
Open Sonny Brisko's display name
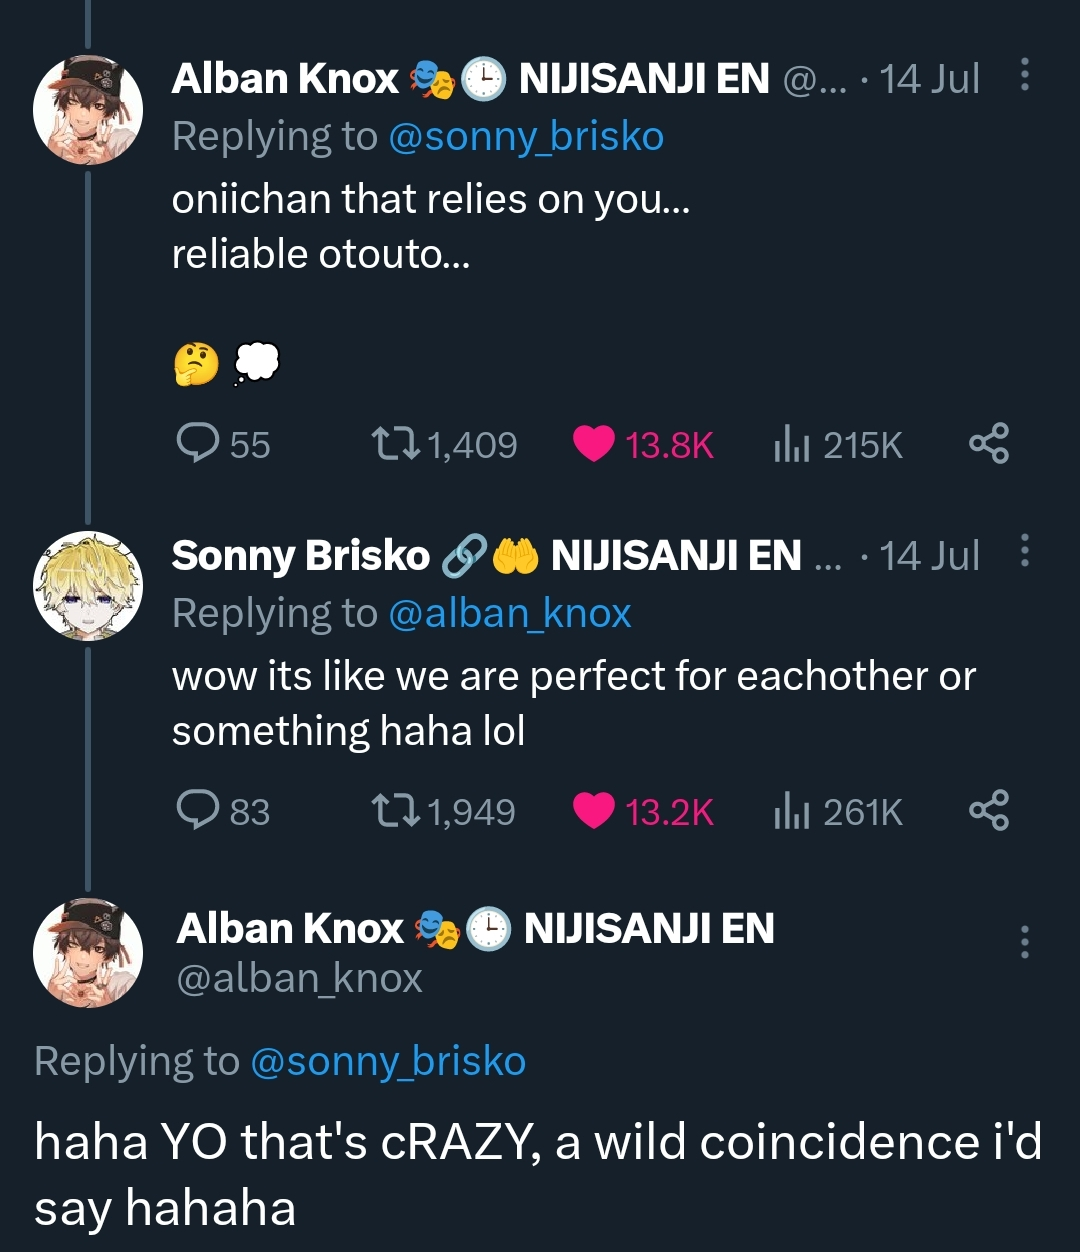[300, 555]
